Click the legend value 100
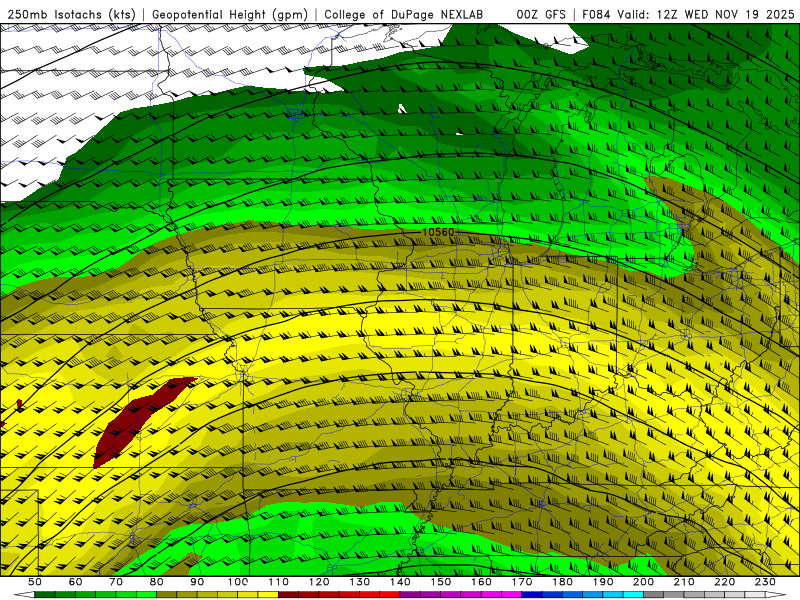The height and width of the screenshot is (600, 800). click(x=238, y=582)
